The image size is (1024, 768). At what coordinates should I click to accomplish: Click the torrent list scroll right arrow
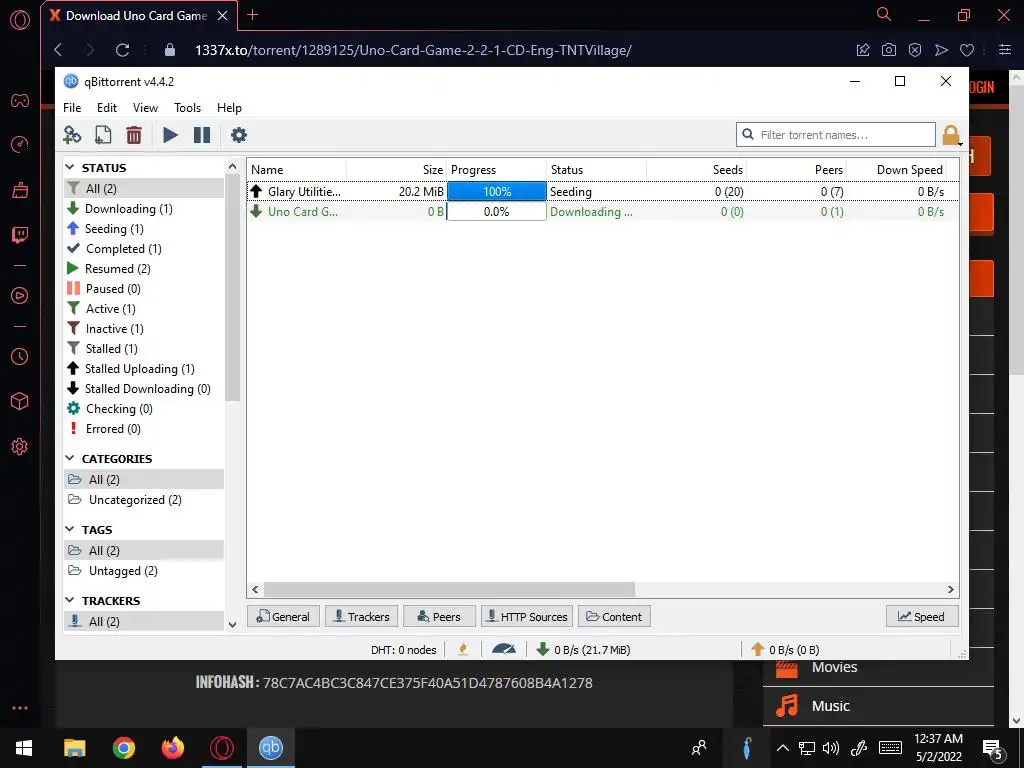pos(951,589)
